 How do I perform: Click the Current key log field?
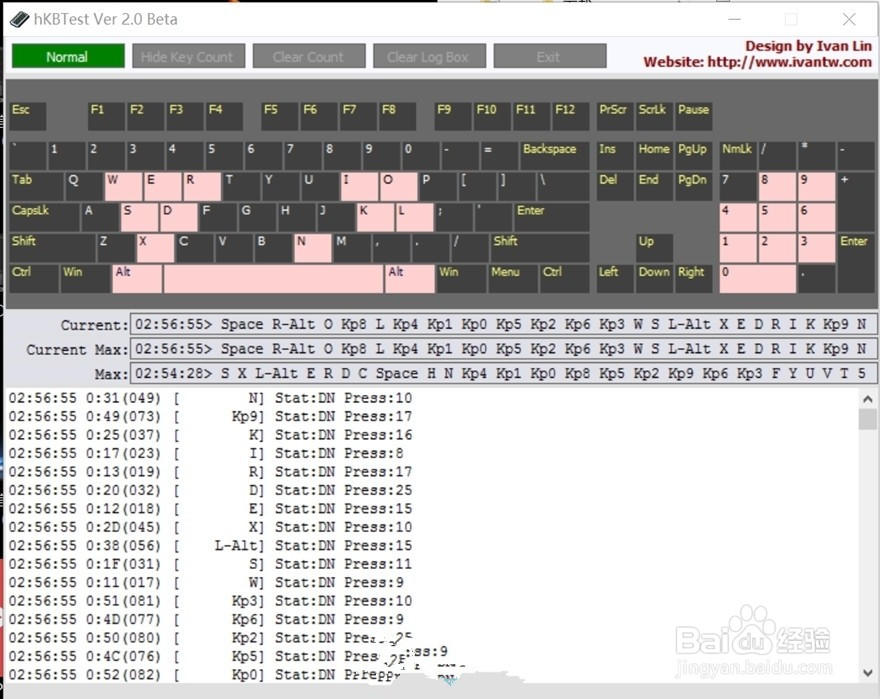503,325
